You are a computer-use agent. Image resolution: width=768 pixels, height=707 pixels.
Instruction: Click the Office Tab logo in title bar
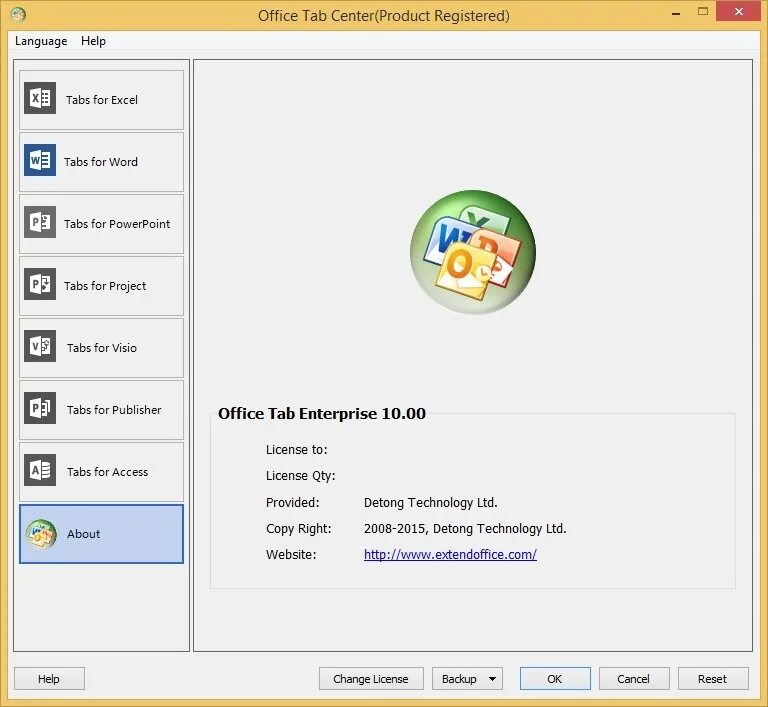pyautogui.click(x=18, y=15)
